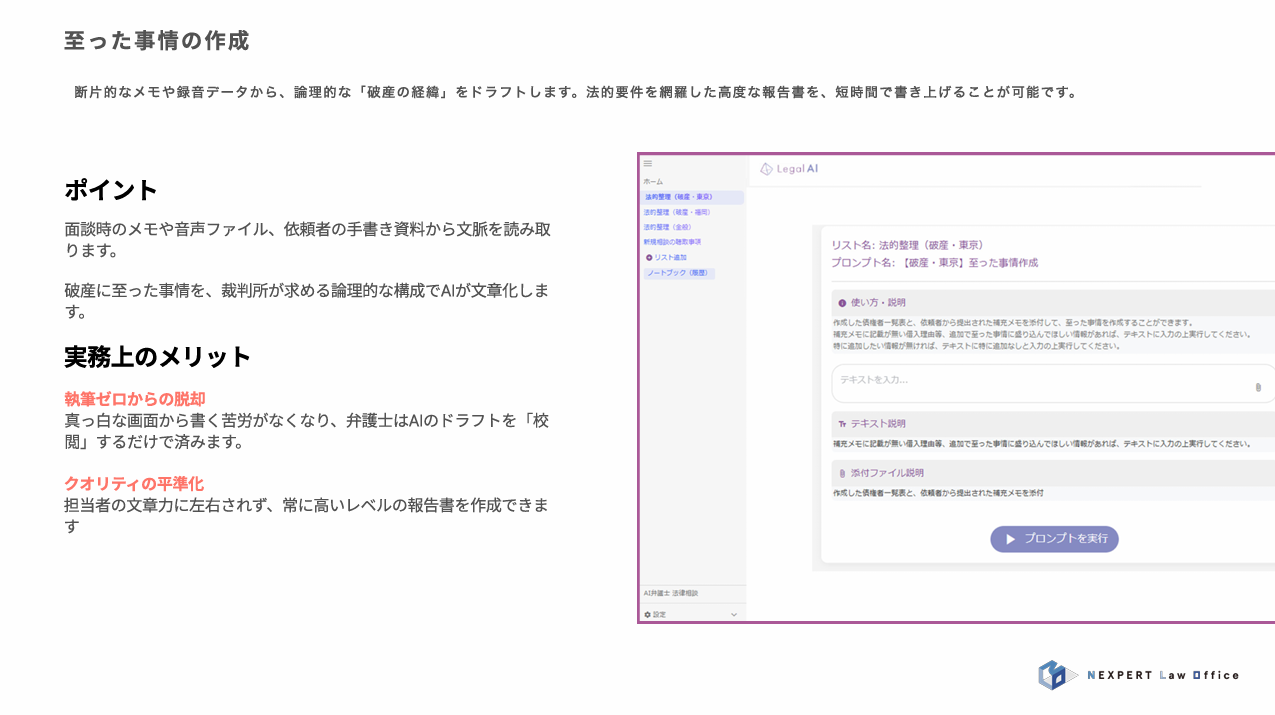
Task: Click the paperclip icon beside 添付ファイル説明
Action: pos(842,473)
